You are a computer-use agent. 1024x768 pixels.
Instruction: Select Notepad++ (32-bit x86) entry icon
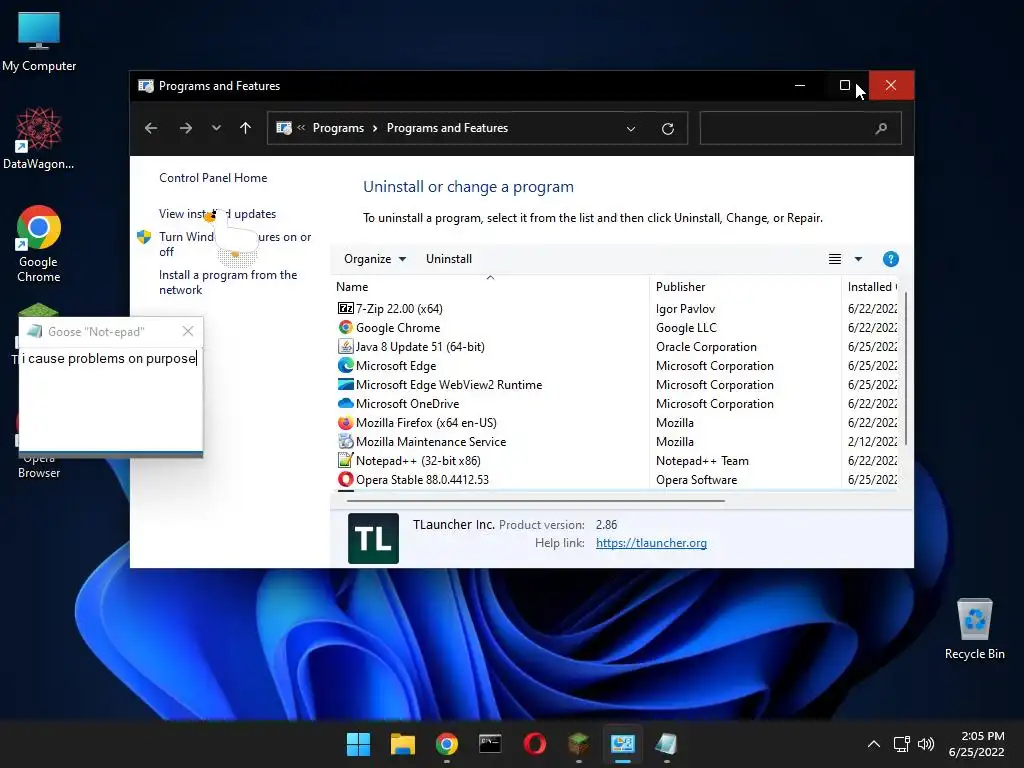click(345, 460)
